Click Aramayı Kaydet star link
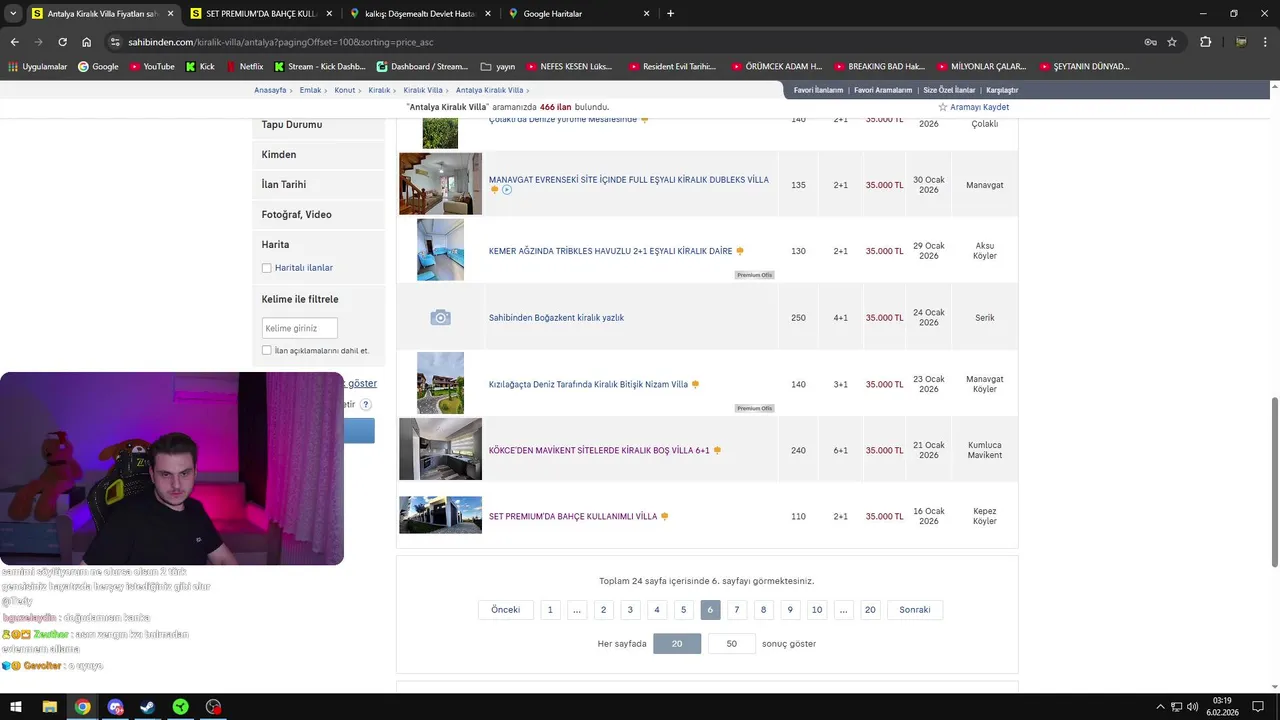This screenshot has height=720, width=1280. point(973,107)
